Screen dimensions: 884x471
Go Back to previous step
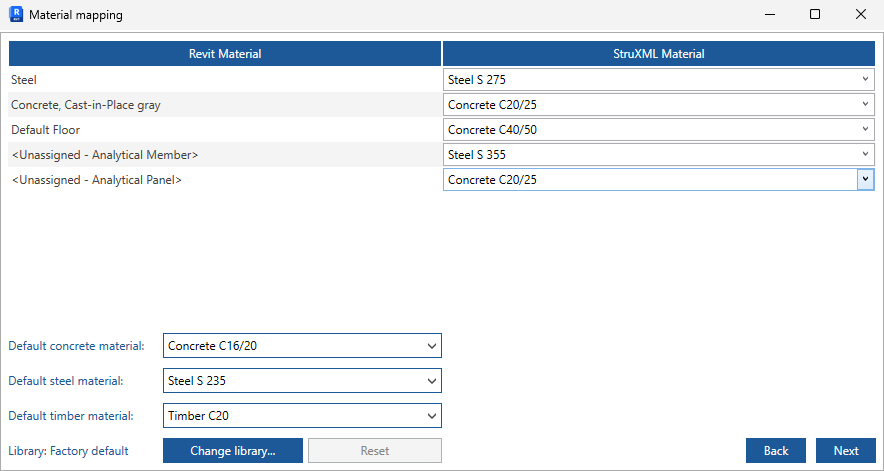pos(776,451)
